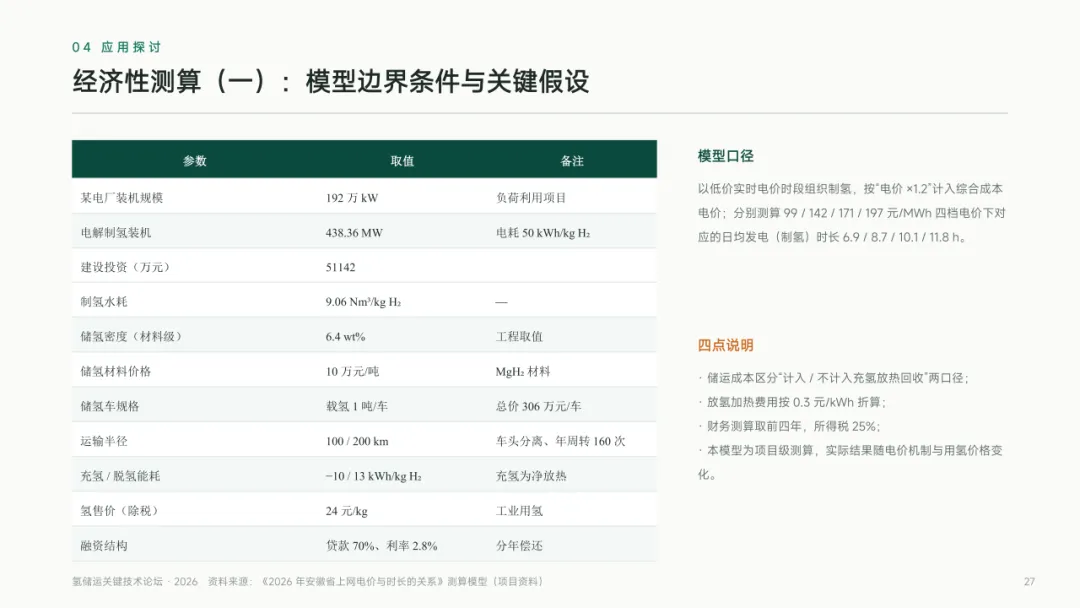Click the footer source starting '资料来源'
Viewport: 1080px width, 608px height.
click(376, 582)
